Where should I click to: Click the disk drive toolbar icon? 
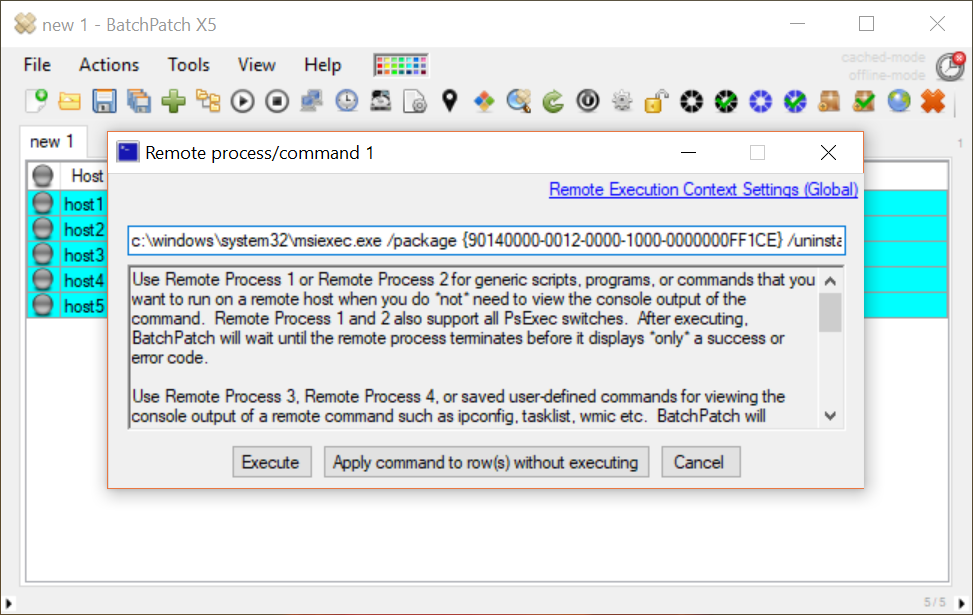coord(380,101)
